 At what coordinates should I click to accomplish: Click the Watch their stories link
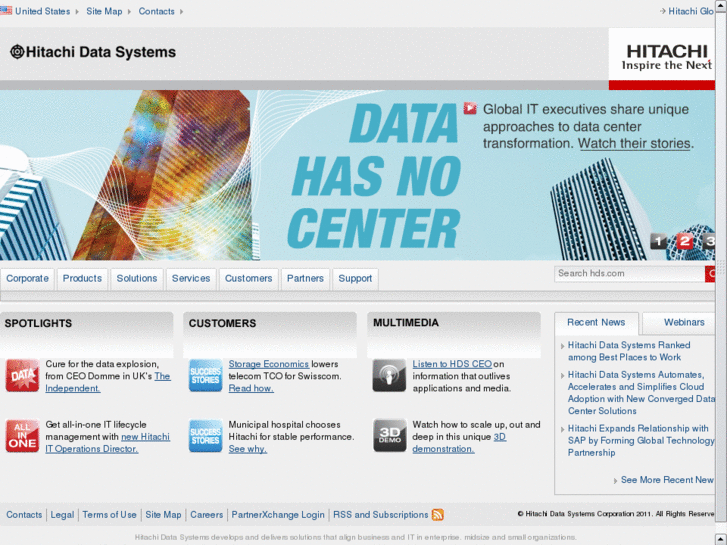[x=634, y=143]
